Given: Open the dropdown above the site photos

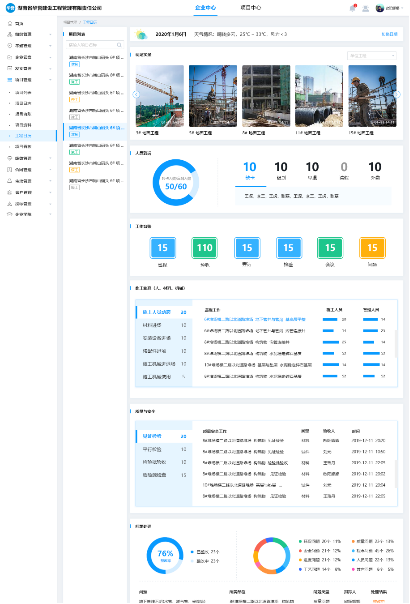Looking at the screenshot, I should tap(371, 56).
